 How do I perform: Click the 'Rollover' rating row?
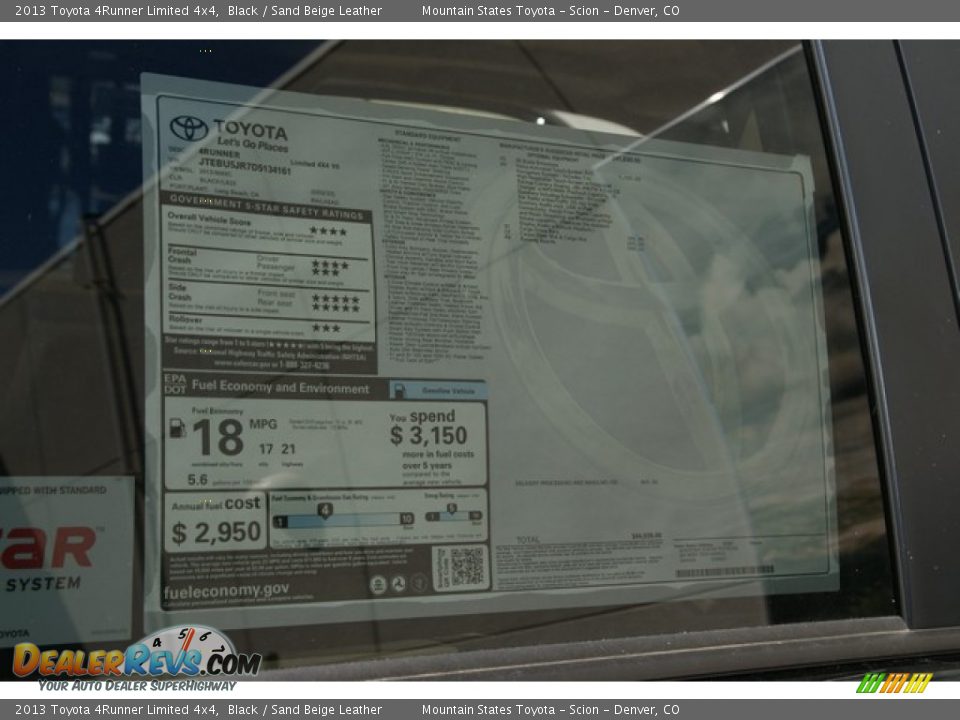(268, 326)
